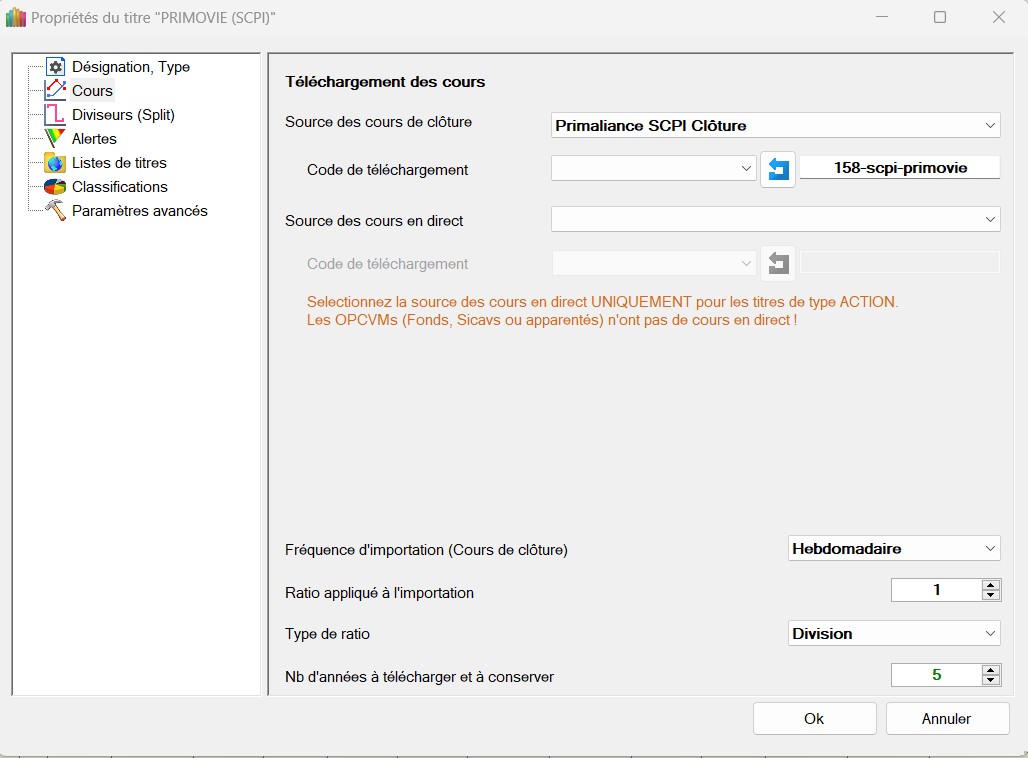Click the blue arrow transfer code button
1028x758 pixels.
coord(778,169)
